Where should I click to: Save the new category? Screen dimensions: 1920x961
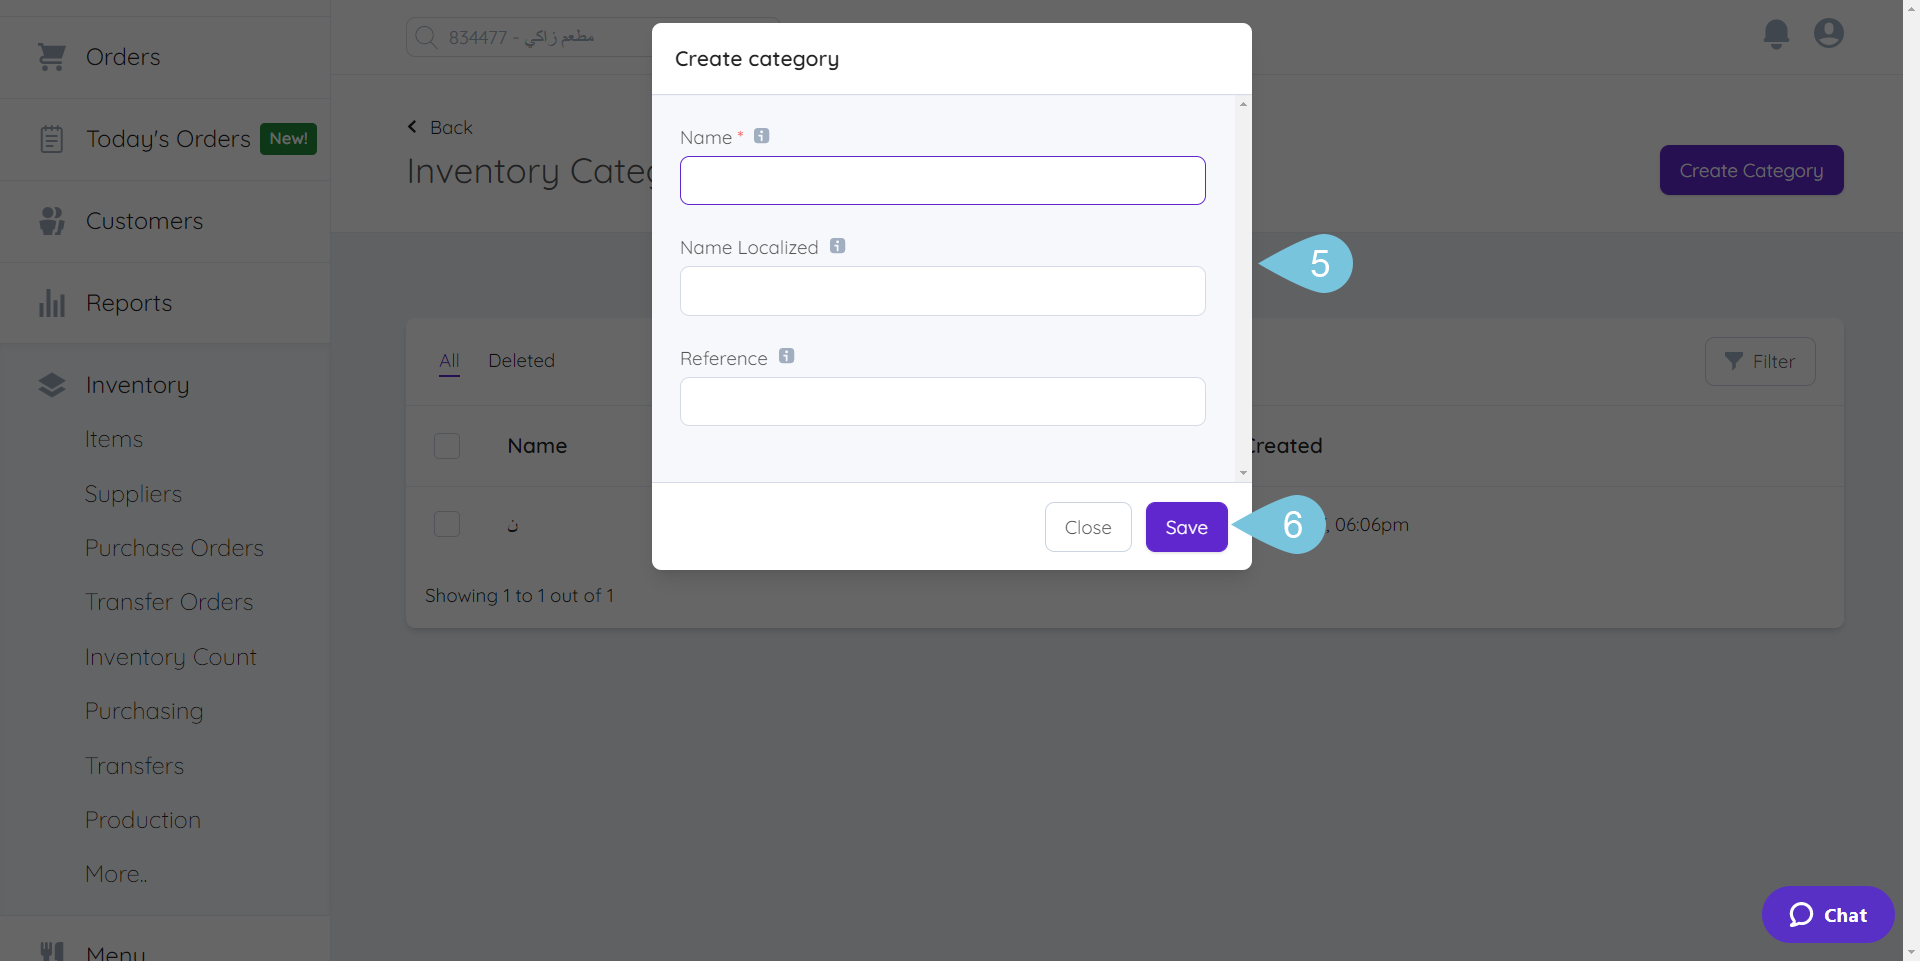1185,527
